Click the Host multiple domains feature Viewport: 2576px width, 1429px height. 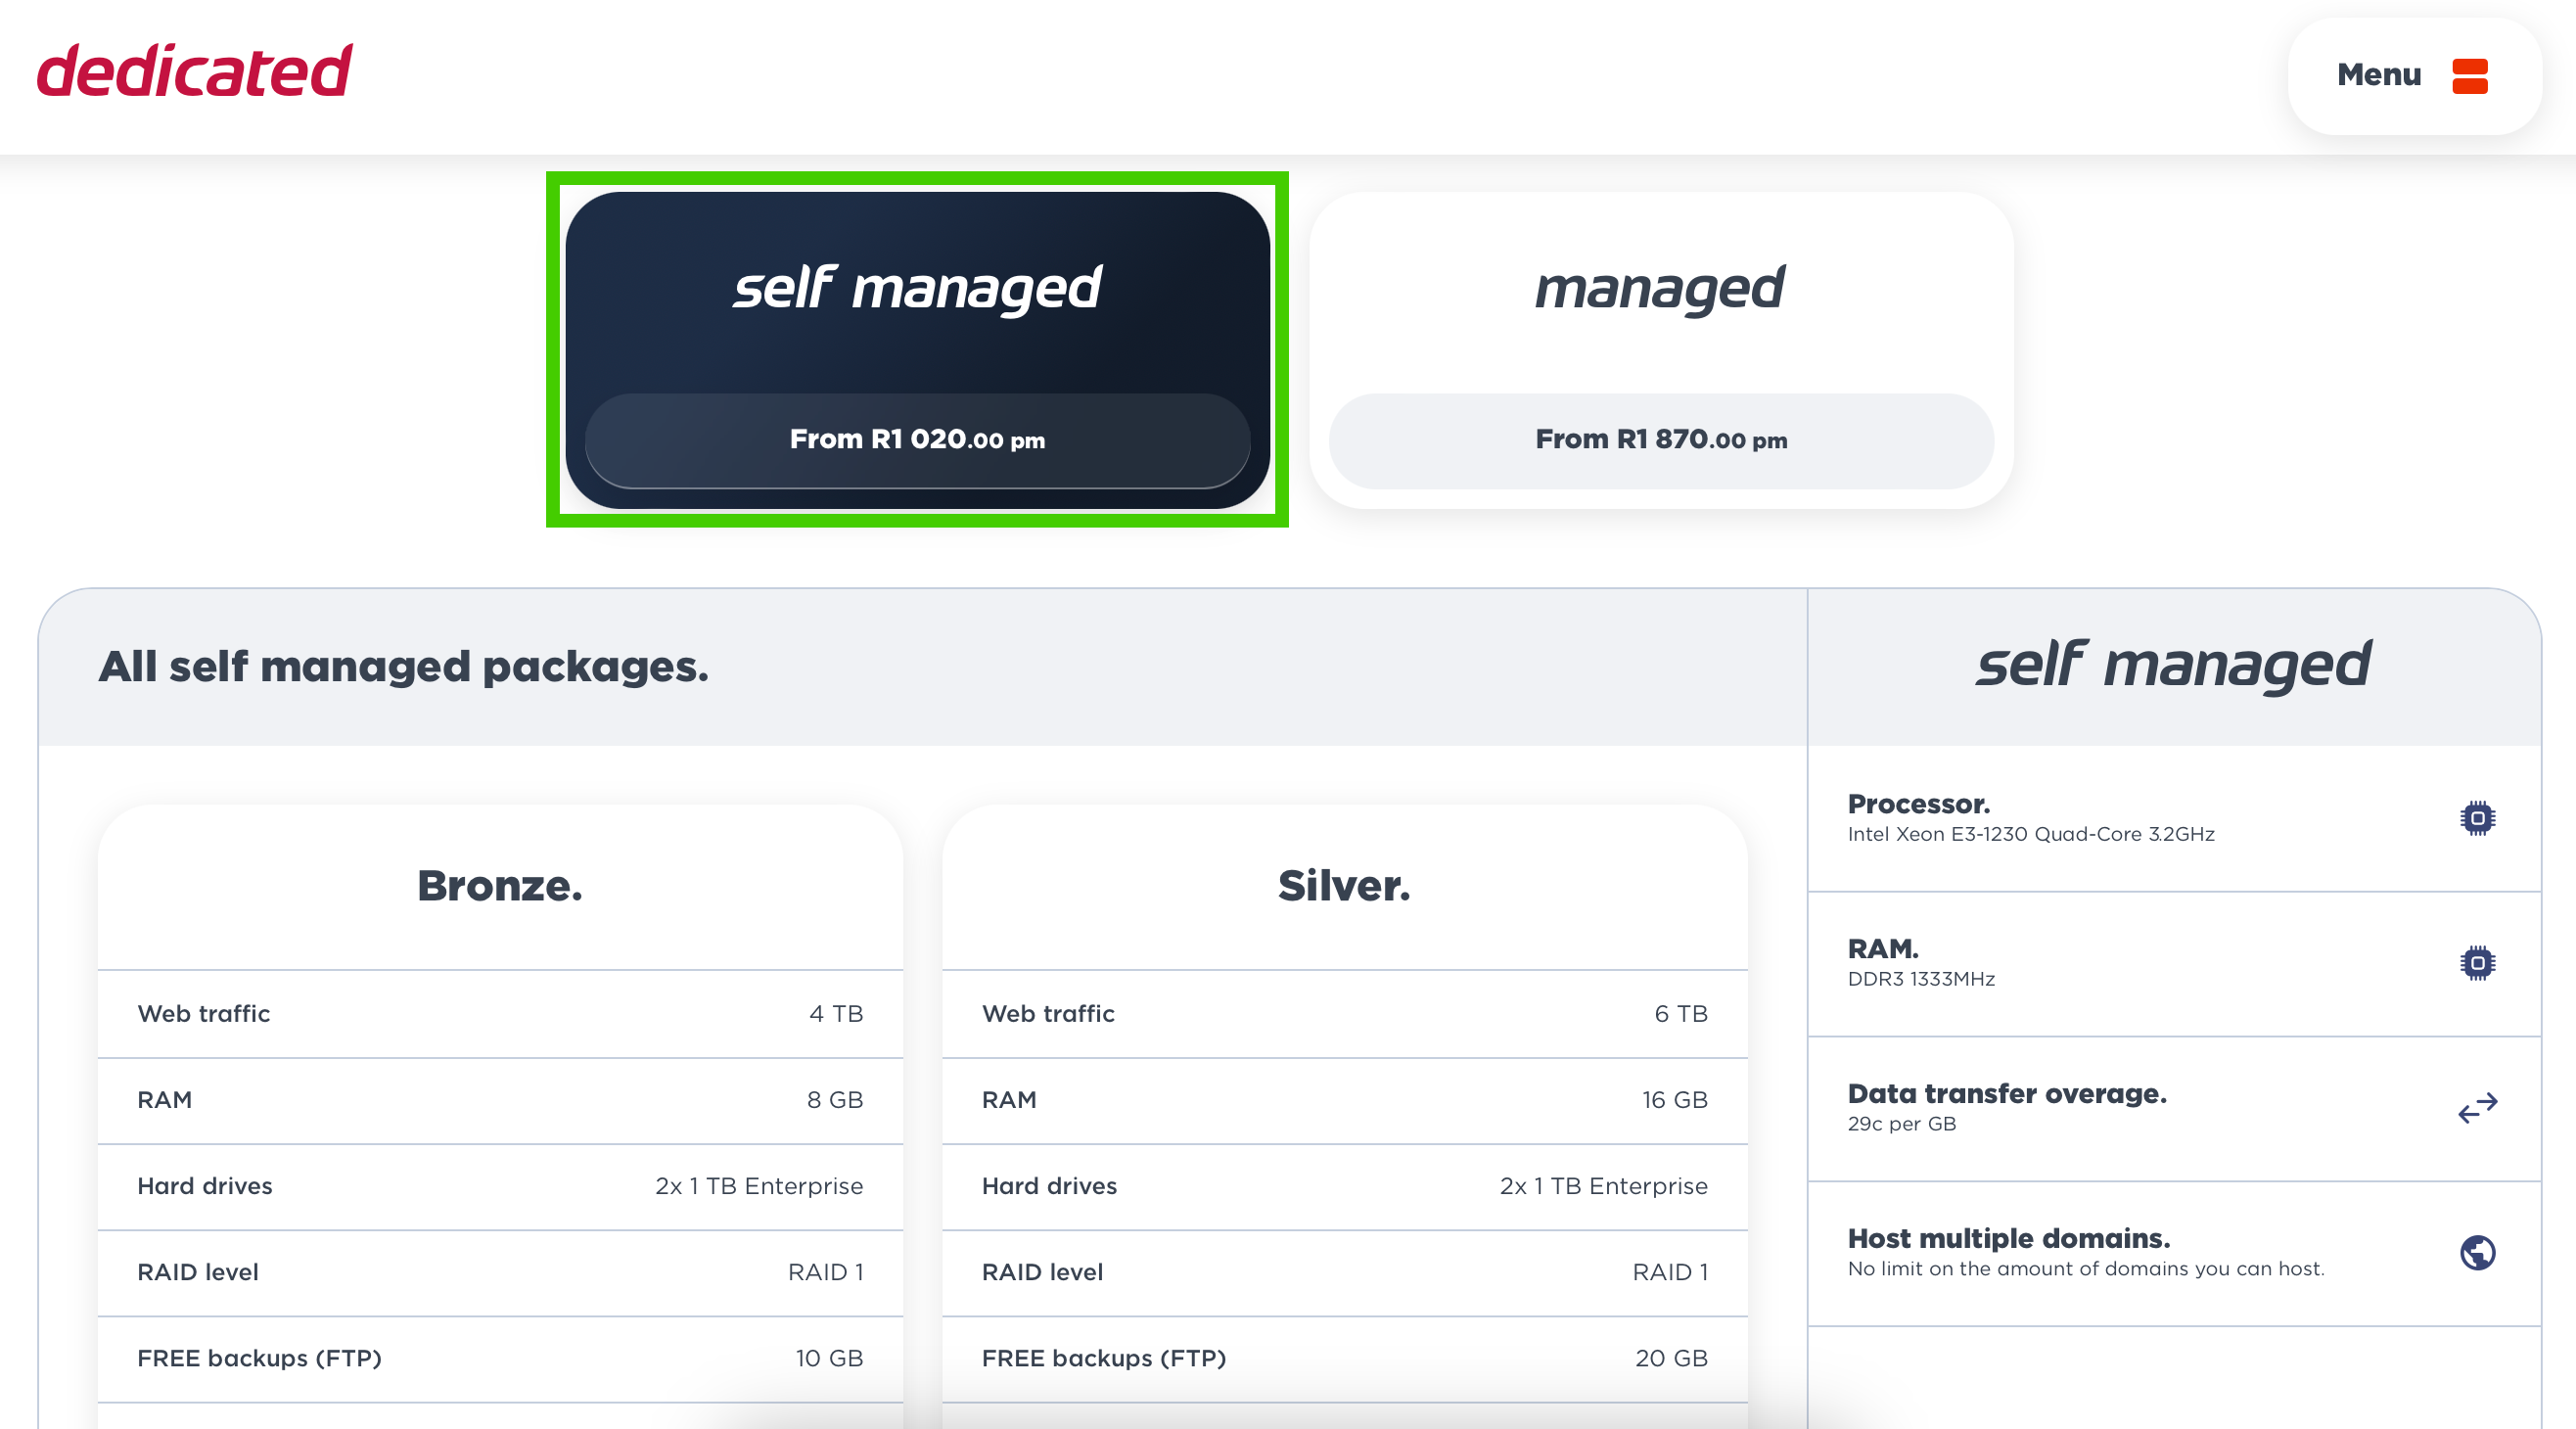(x=2085, y=1253)
